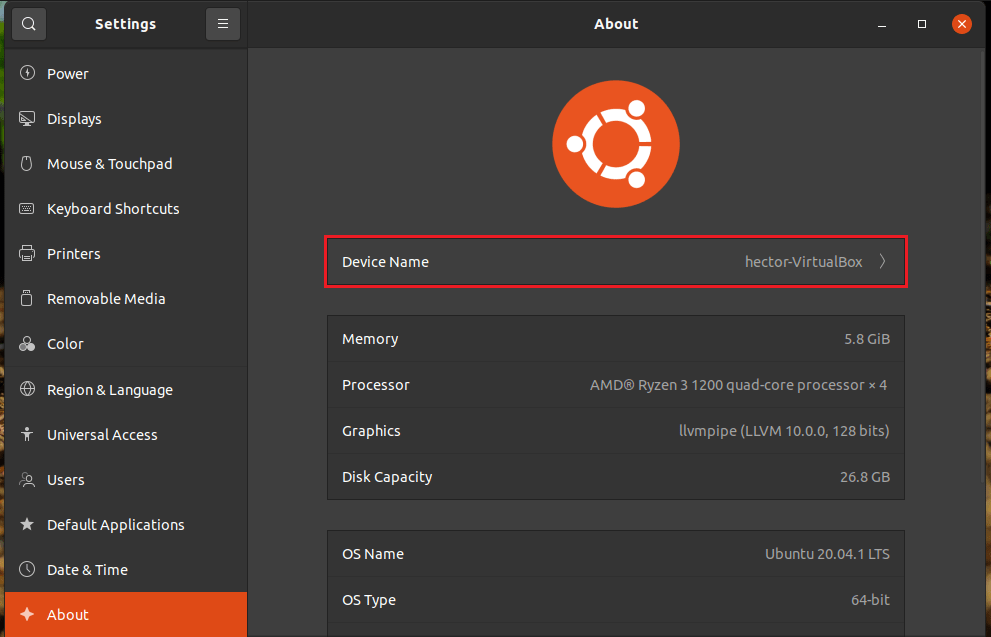Select Date & Time settings
The width and height of the screenshot is (991, 637).
point(27,569)
